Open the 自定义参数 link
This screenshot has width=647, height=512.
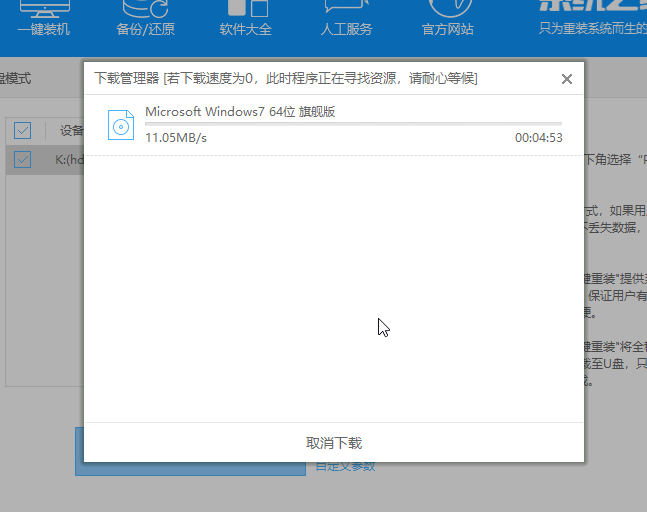[x=345, y=466]
